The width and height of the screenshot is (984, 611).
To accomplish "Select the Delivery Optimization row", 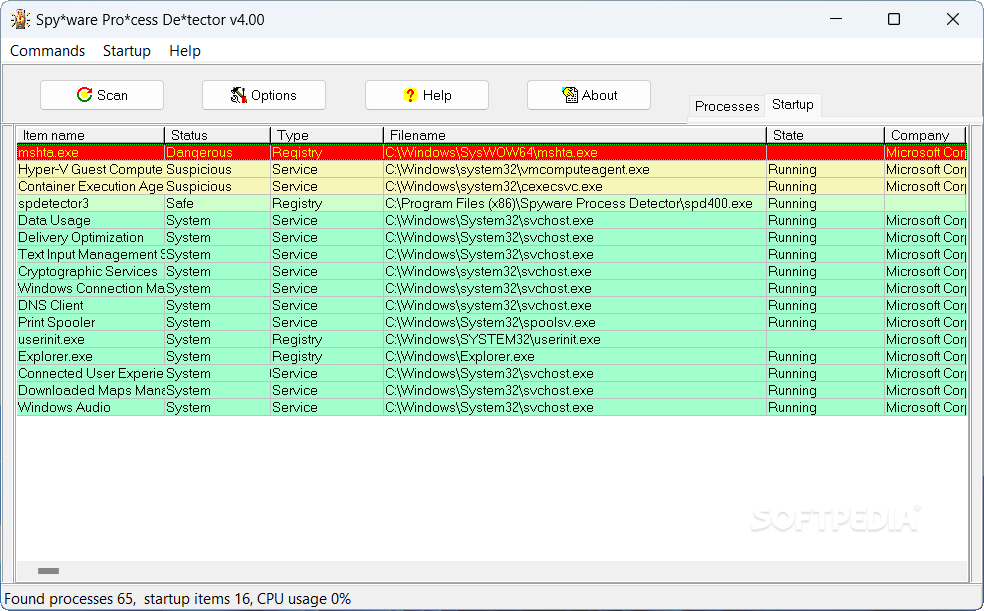I will tap(491, 237).
